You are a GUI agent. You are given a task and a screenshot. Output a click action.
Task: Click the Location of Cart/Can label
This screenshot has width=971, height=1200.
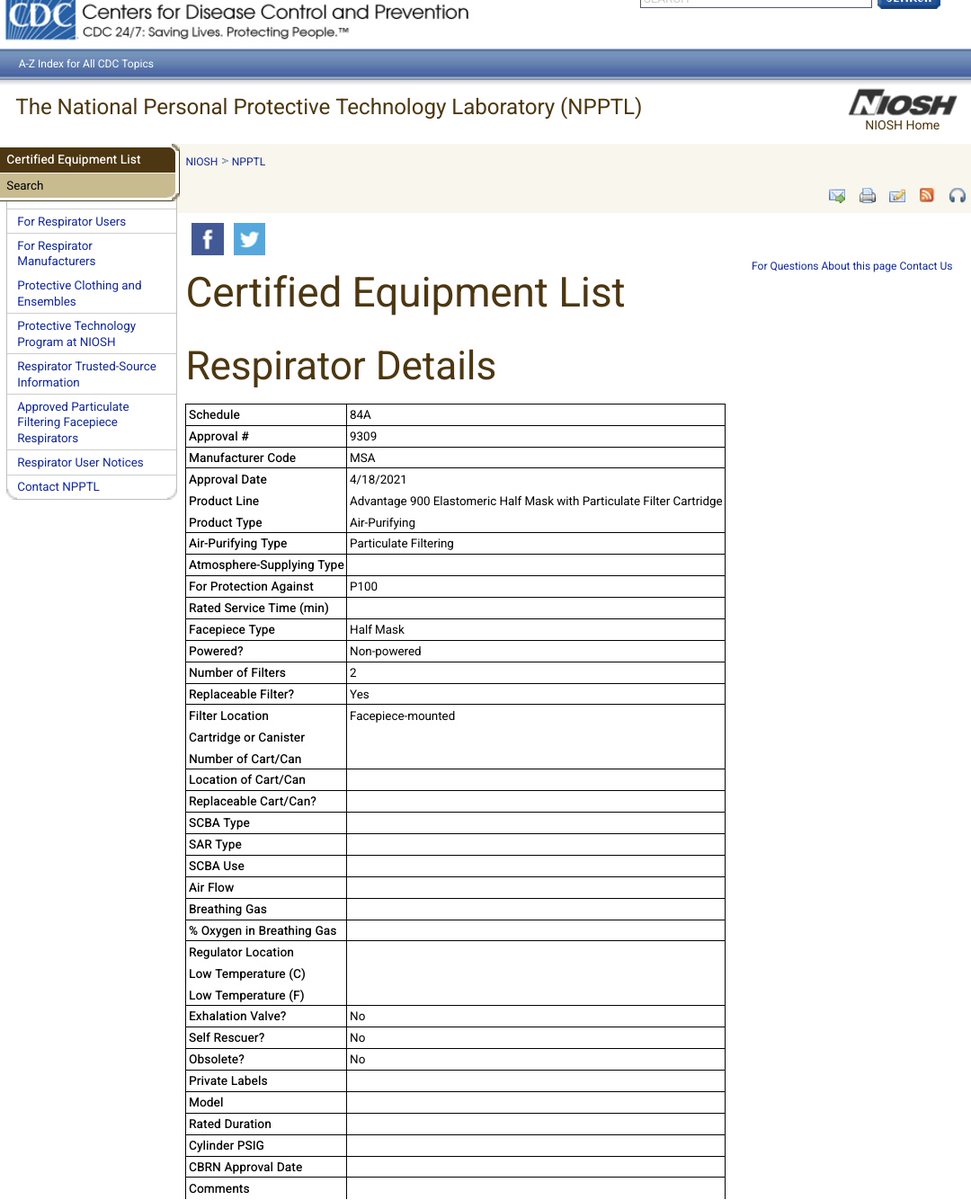247,780
